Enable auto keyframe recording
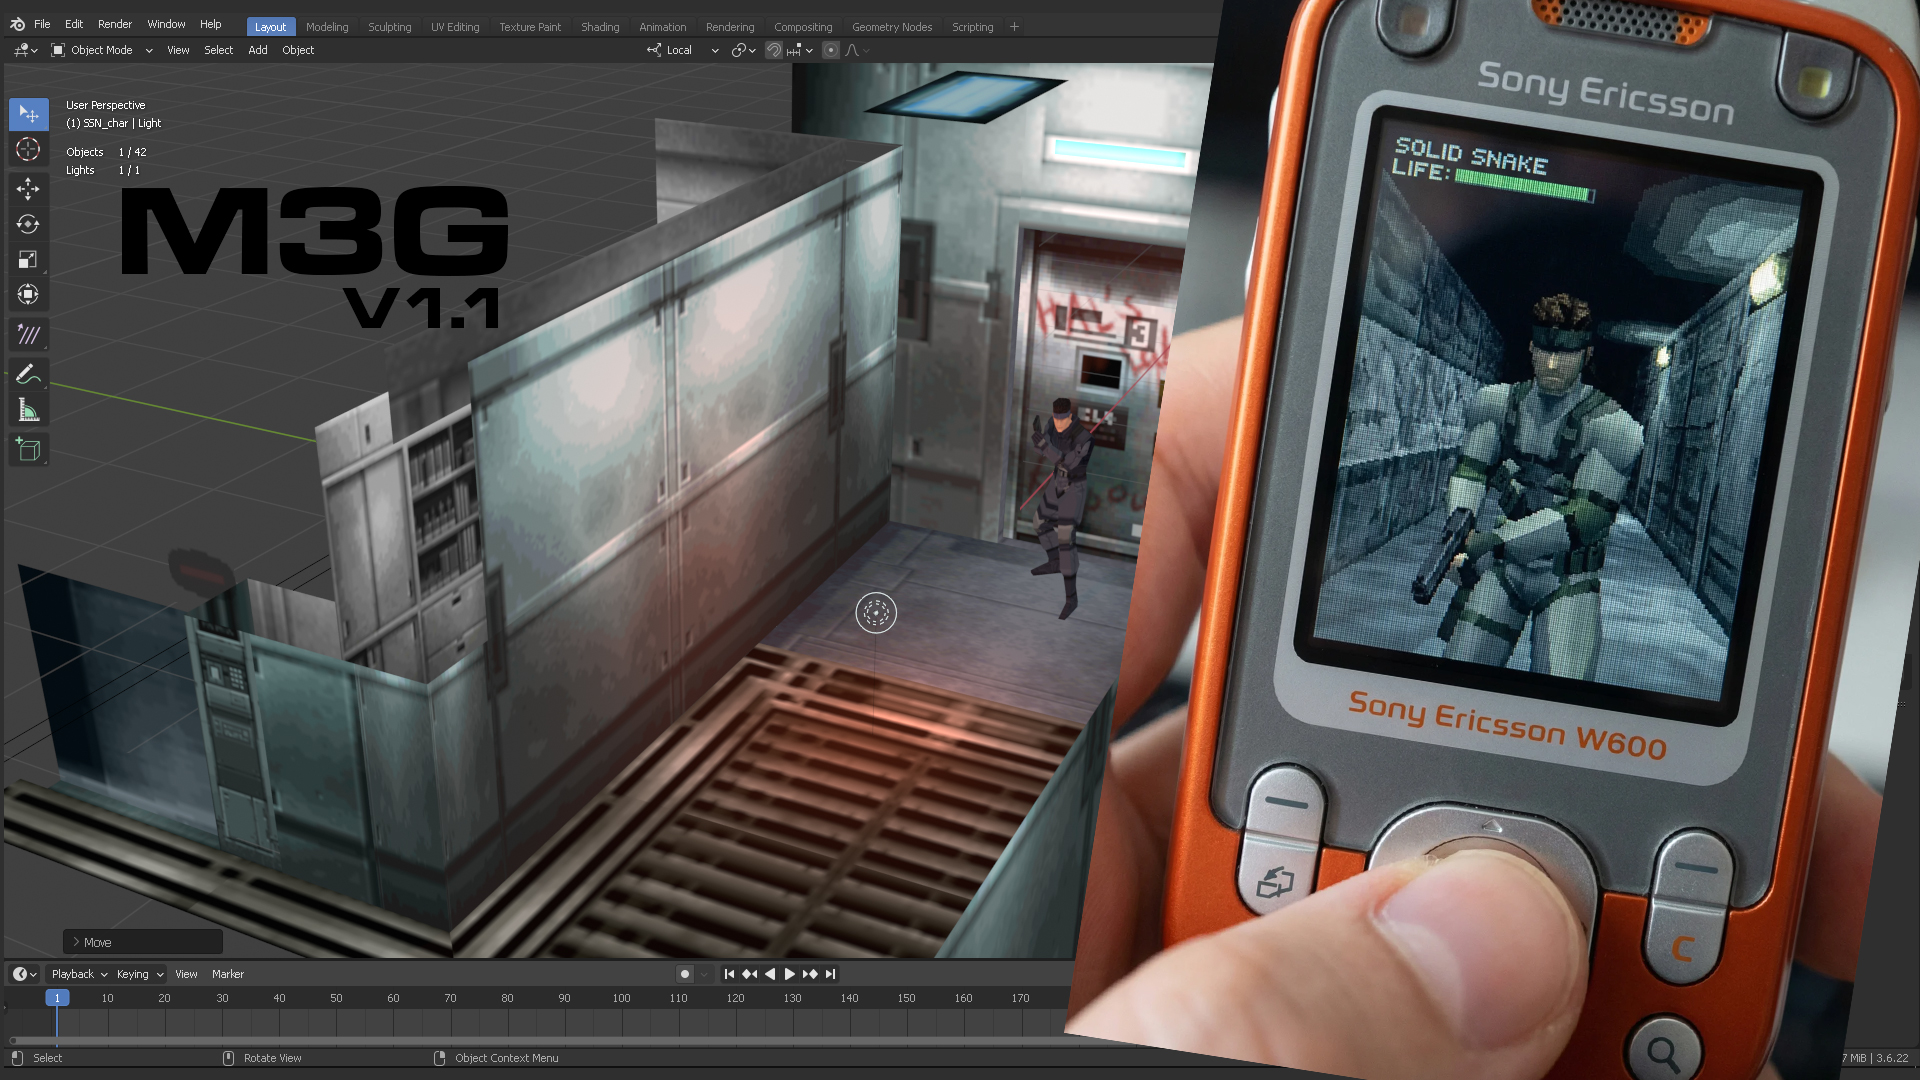The width and height of the screenshot is (1920, 1080). [684, 973]
